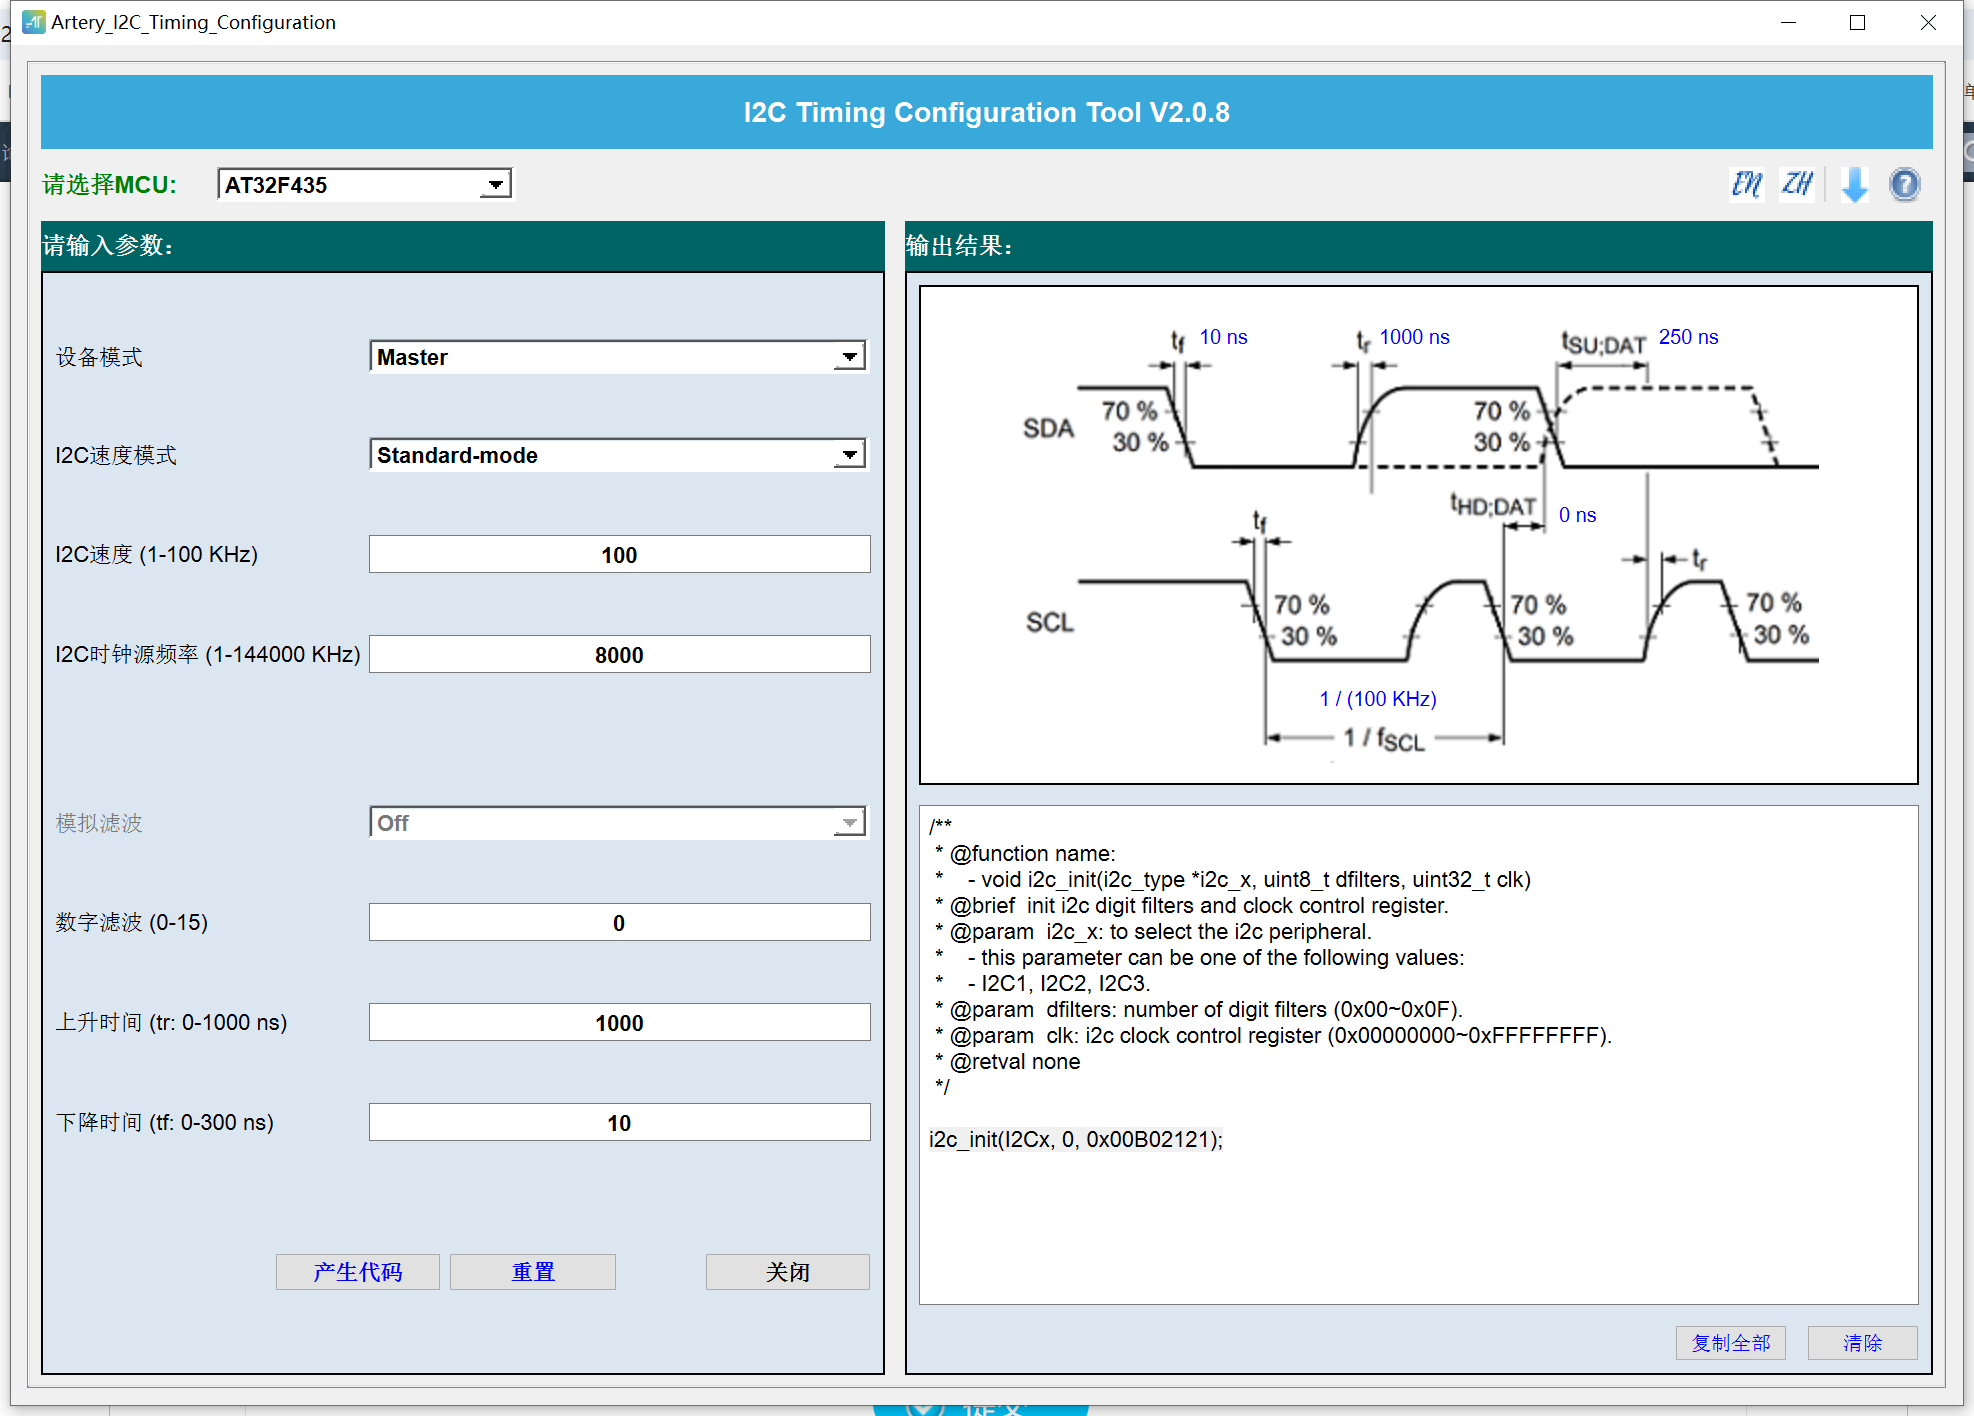Image resolution: width=1974 pixels, height=1416 pixels.
Task: Click the 输出结果 output panel header
Action: coord(1418,246)
